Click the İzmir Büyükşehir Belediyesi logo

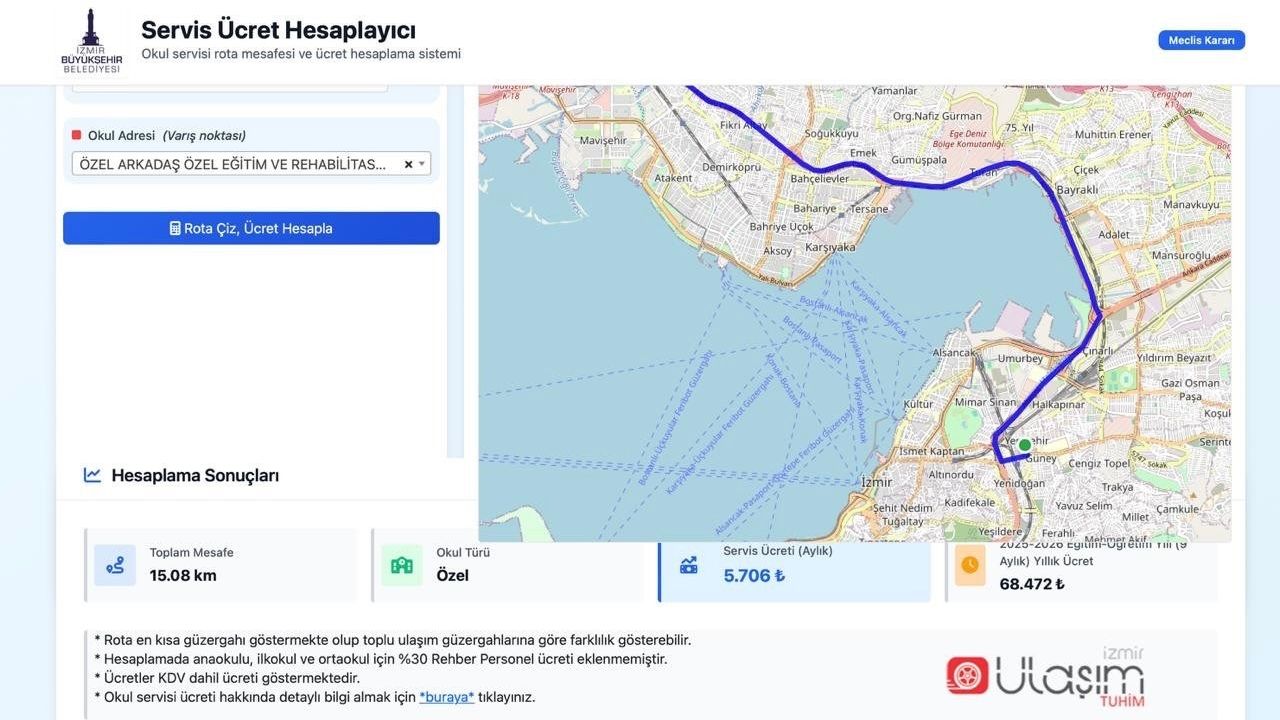tap(91, 42)
